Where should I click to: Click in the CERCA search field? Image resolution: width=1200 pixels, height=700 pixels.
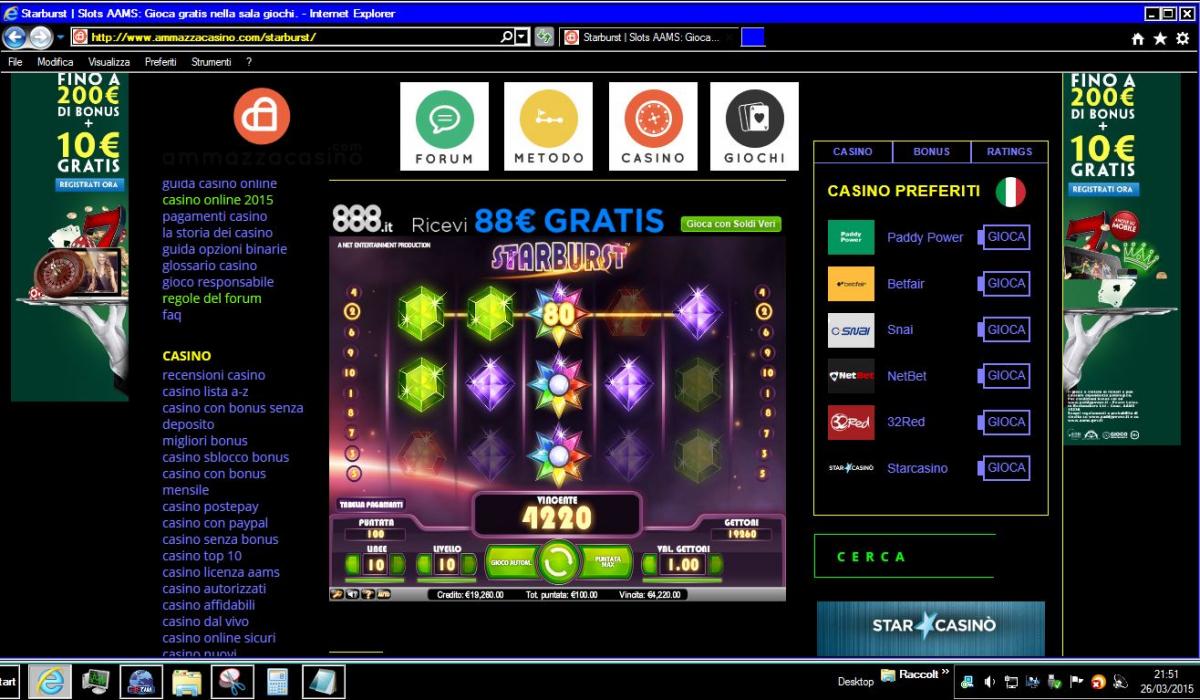pyautogui.click(x=904, y=556)
